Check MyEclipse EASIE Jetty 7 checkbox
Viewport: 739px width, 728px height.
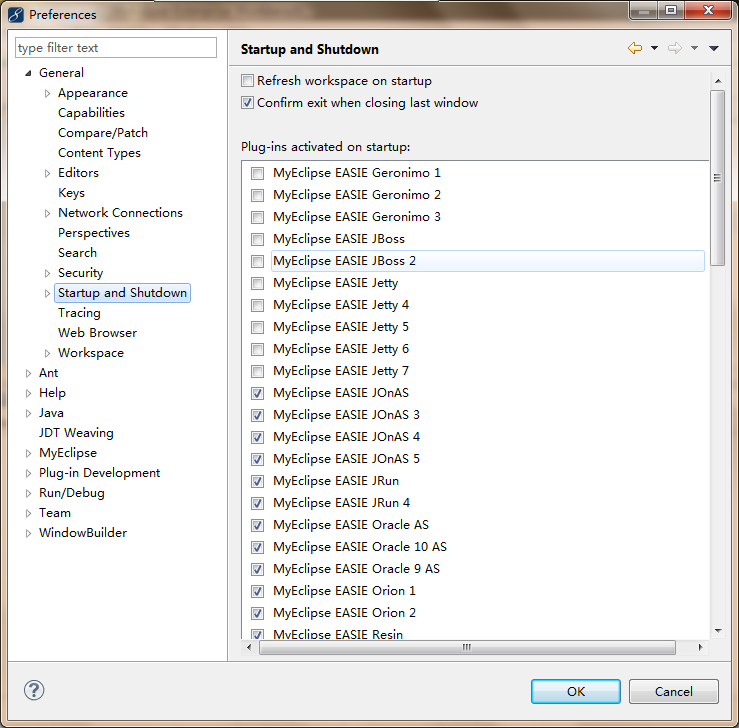tap(257, 371)
